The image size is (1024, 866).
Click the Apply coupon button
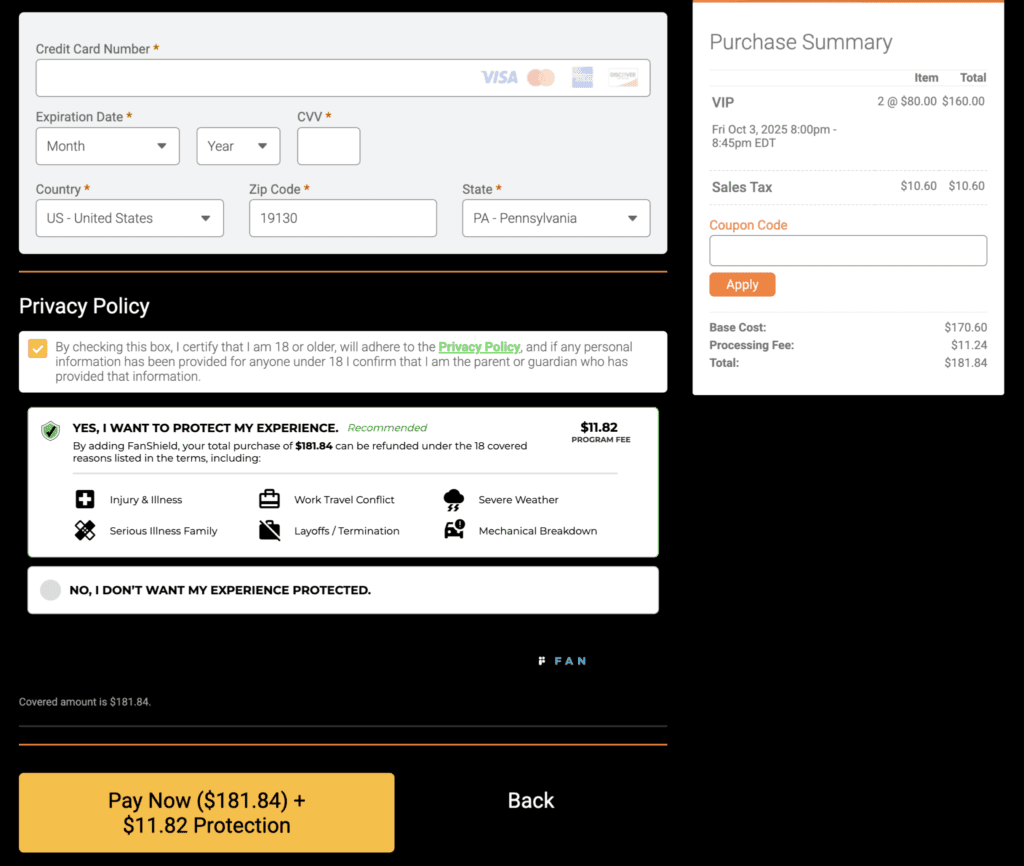[x=742, y=284]
